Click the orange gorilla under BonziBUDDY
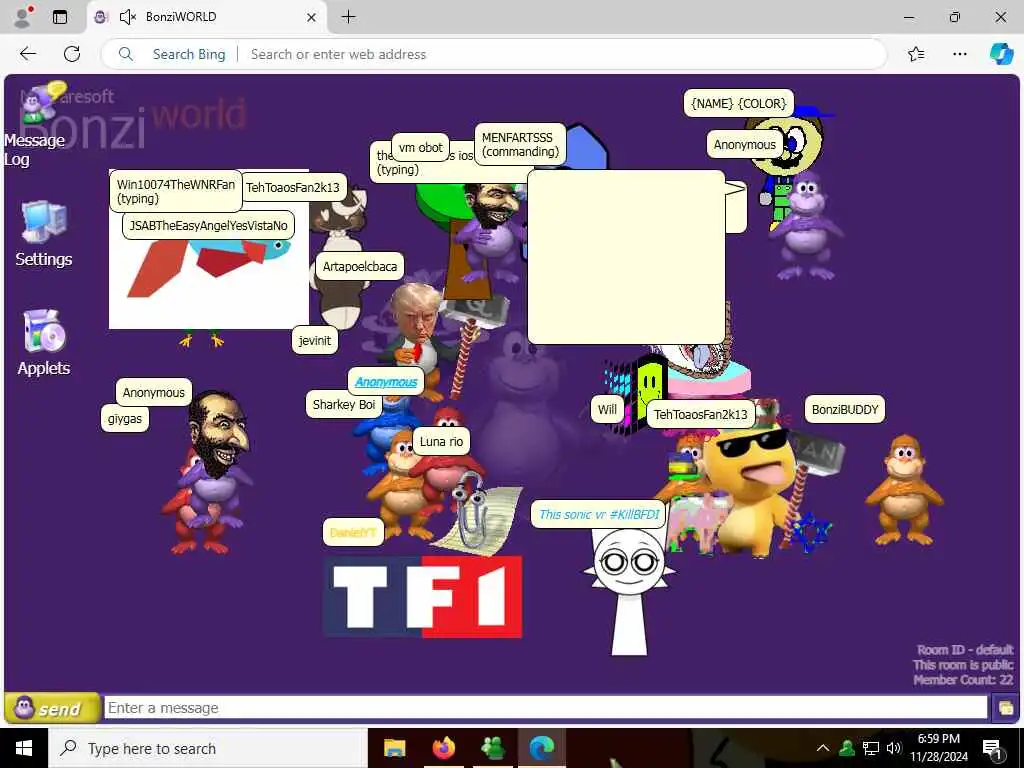Image resolution: width=1024 pixels, height=768 pixels. tap(904, 490)
